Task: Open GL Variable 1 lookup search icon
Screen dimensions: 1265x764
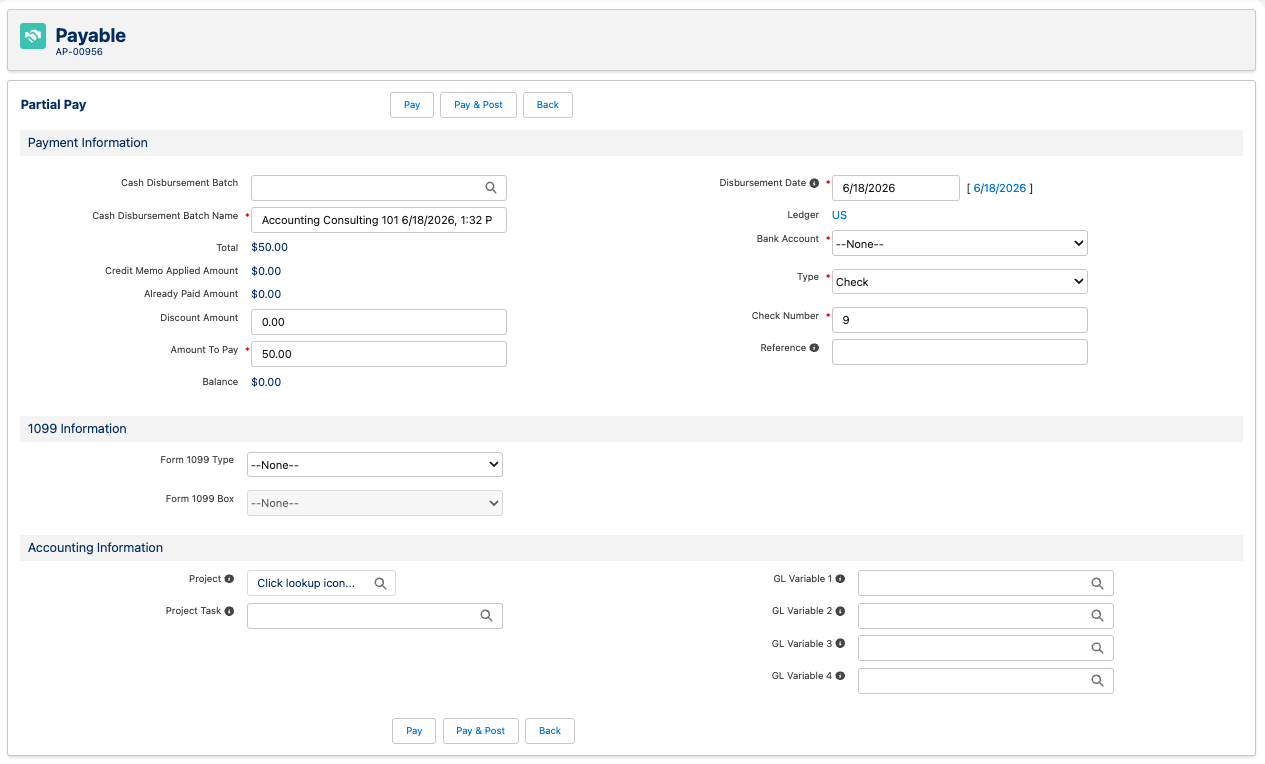Action: 1097,583
